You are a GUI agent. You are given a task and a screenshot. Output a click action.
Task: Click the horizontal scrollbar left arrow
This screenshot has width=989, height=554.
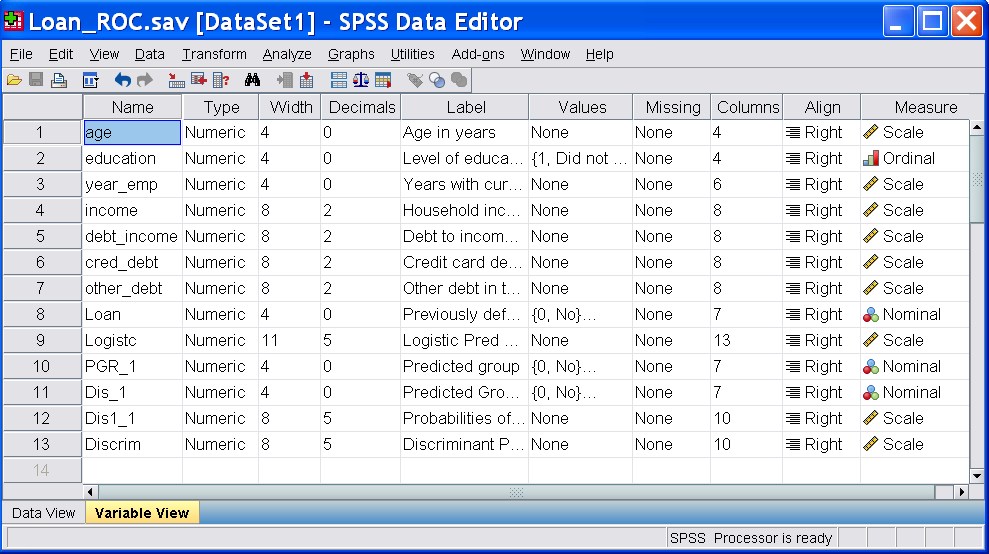pyautogui.click(x=90, y=492)
